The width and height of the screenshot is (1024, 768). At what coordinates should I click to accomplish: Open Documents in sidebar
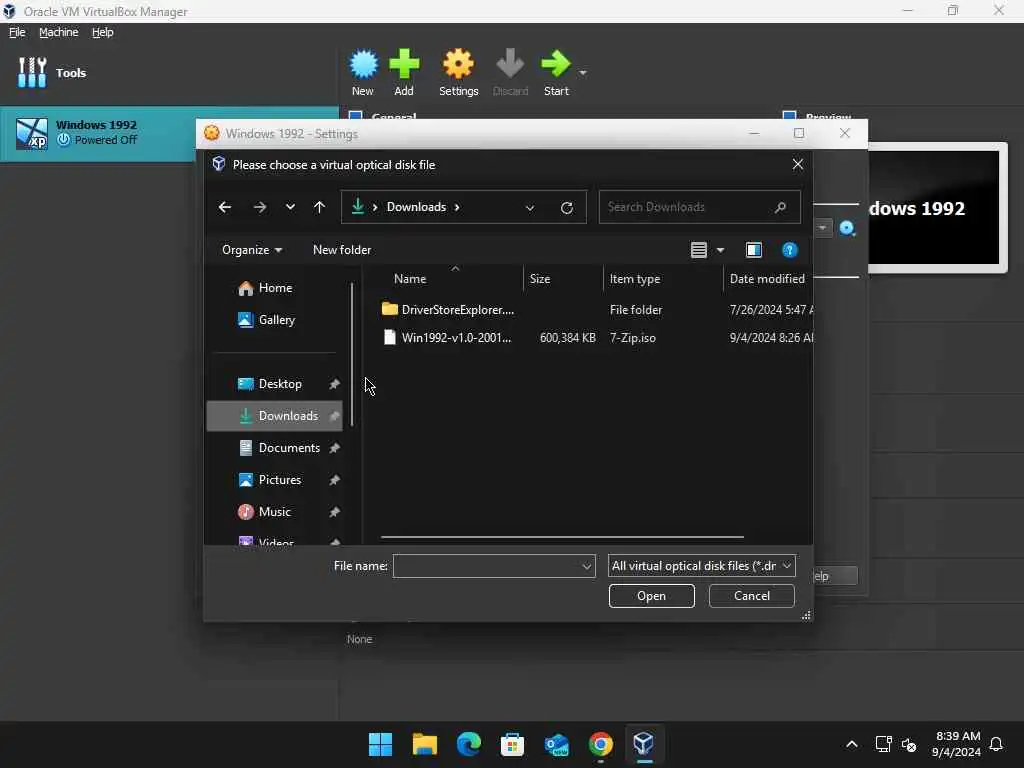274,448
